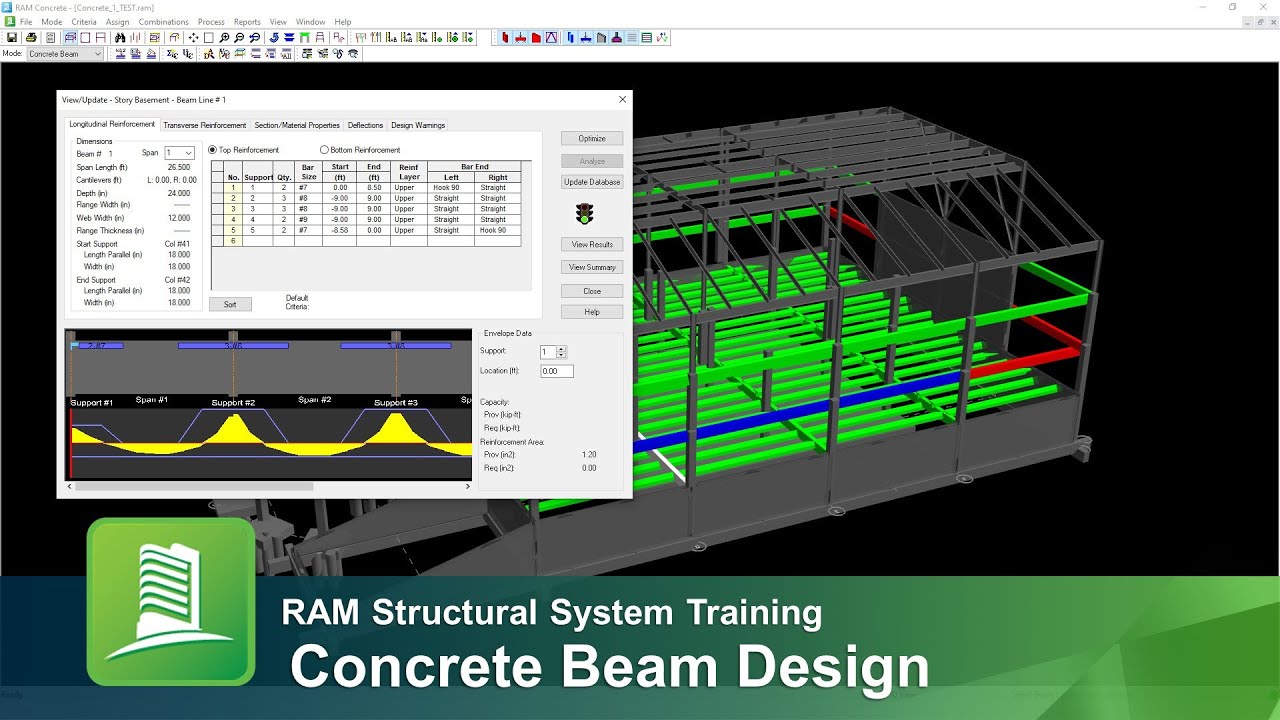Click the purple foundation display icon
The width and height of the screenshot is (1280, 720).
(x=616, y=38)
